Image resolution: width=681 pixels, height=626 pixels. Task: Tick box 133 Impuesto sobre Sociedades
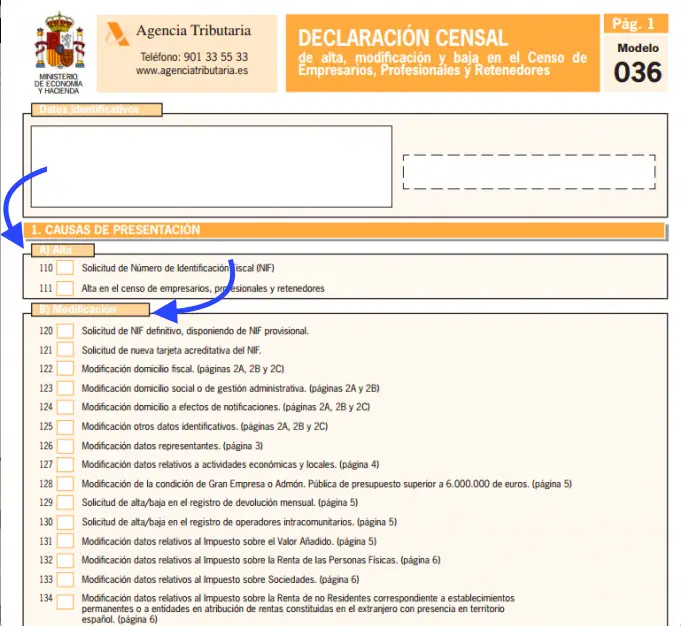tap(65, 579)
